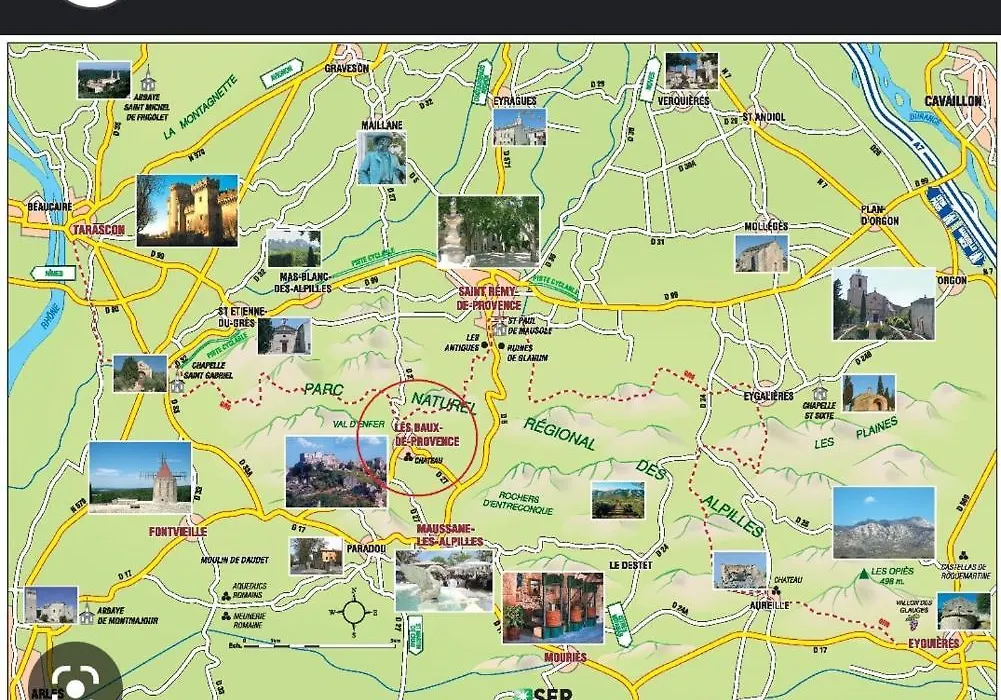Click the ruins icon above Castellas de Roquemartine

coord(964,556)
